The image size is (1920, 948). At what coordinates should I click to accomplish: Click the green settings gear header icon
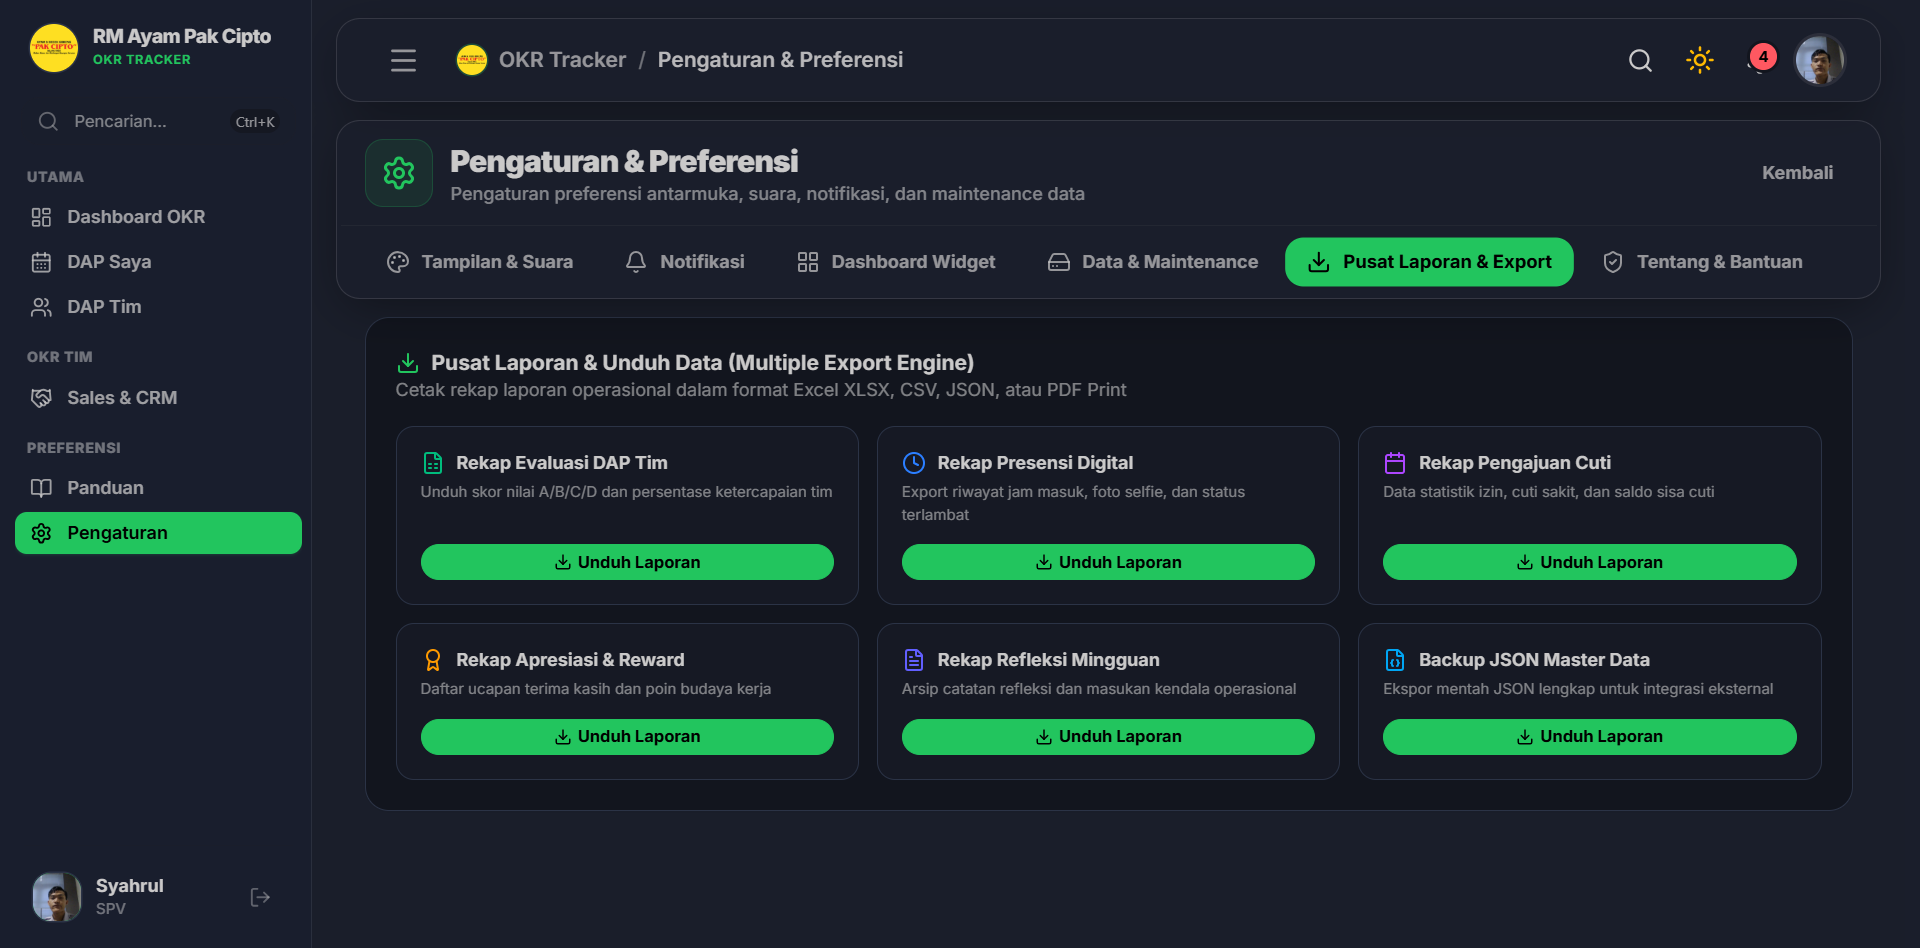399,173
